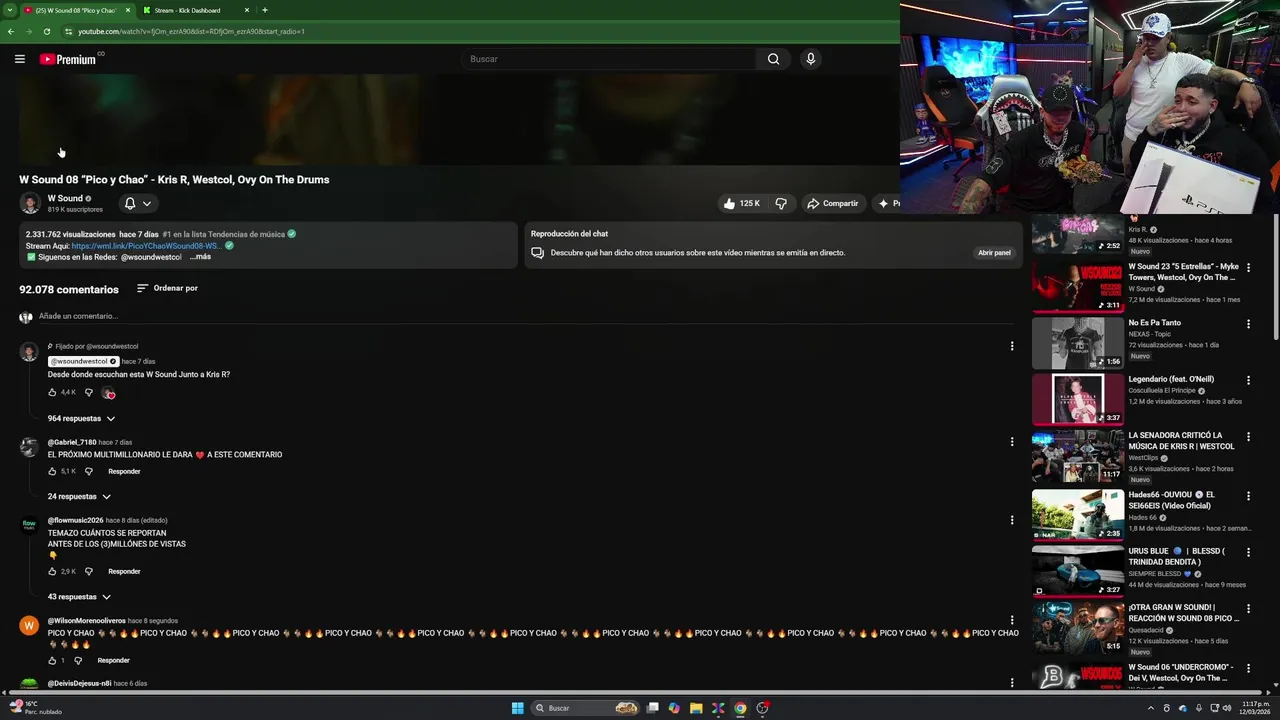Viewport: 1280px width, 720px height.
Task: Open W Sound channel name link
Action: [x=65, y=198]
